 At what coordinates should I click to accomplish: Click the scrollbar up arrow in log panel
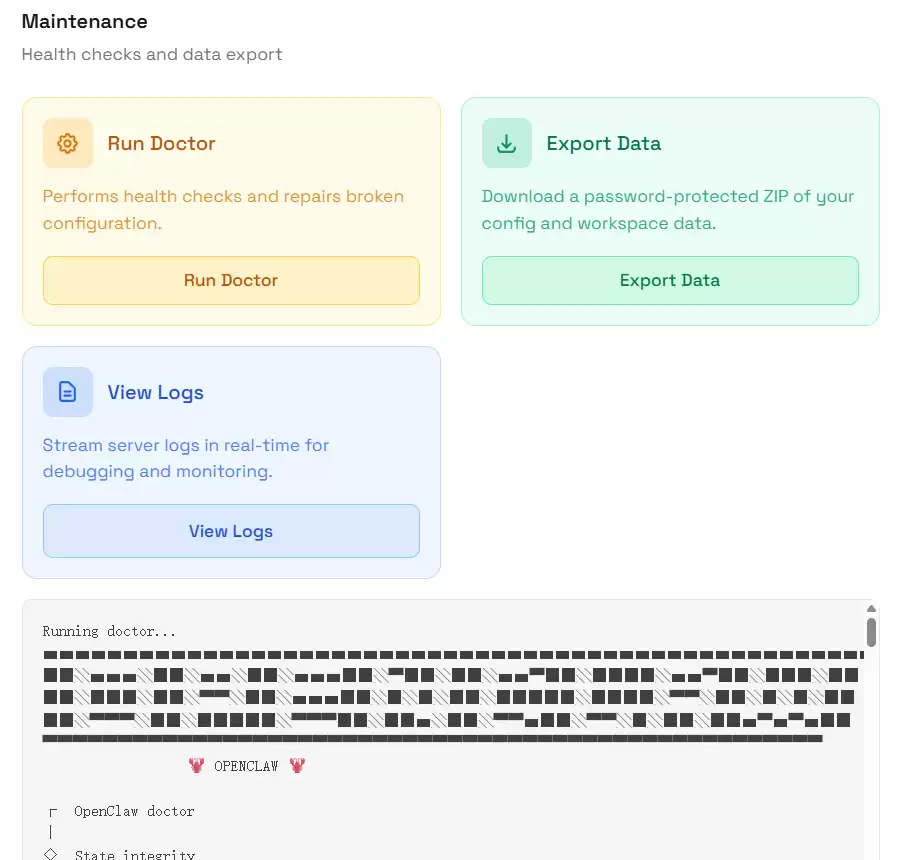[871, 608]
